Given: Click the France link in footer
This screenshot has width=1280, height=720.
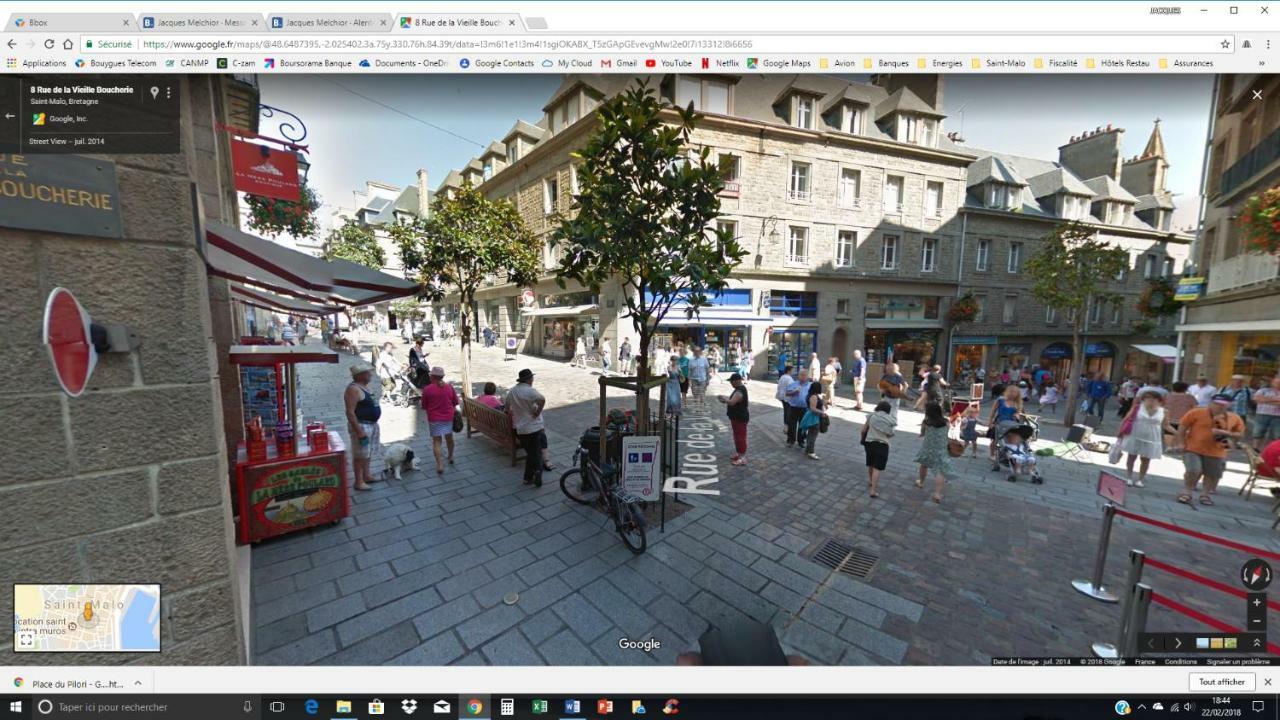Looking at the screenshot, I should (x=1145, y=662).
